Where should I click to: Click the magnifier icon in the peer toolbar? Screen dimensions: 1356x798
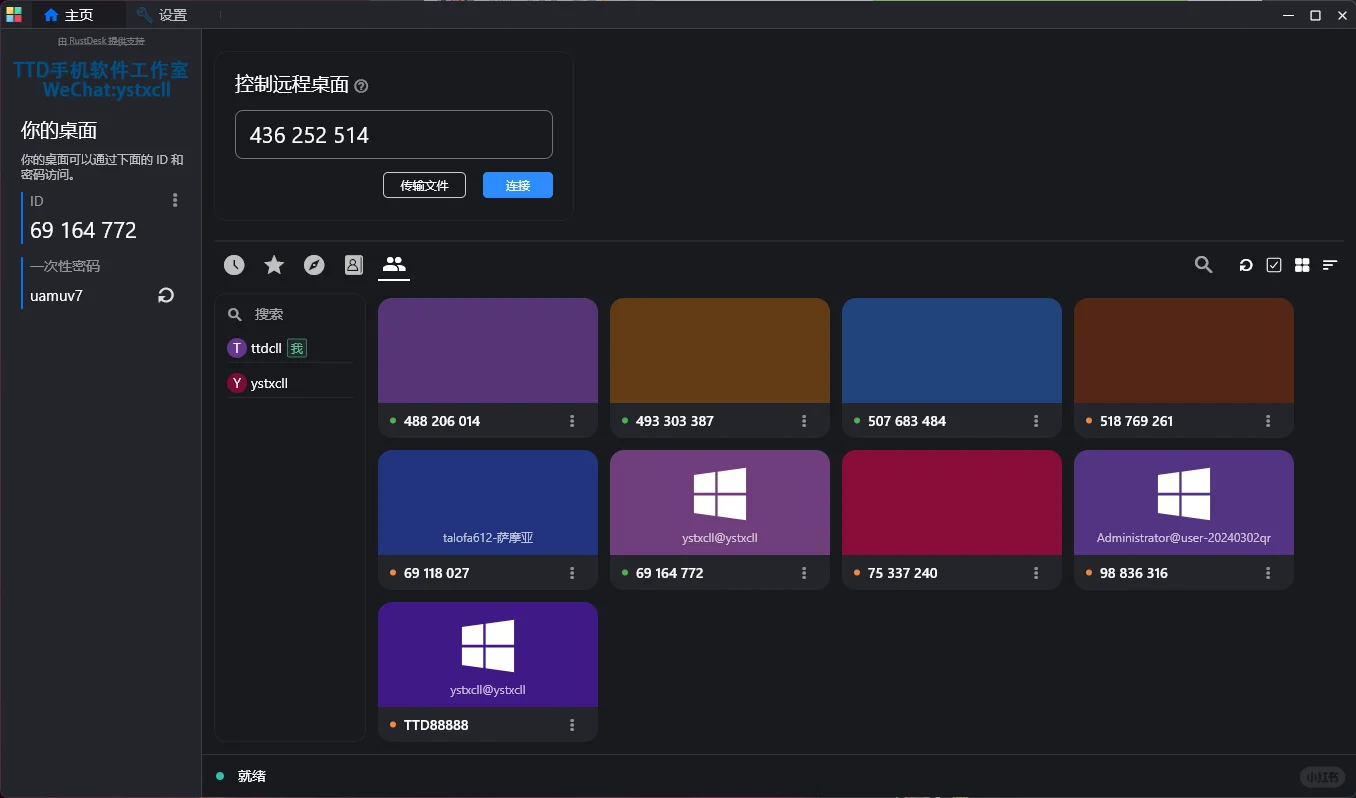1204,265
